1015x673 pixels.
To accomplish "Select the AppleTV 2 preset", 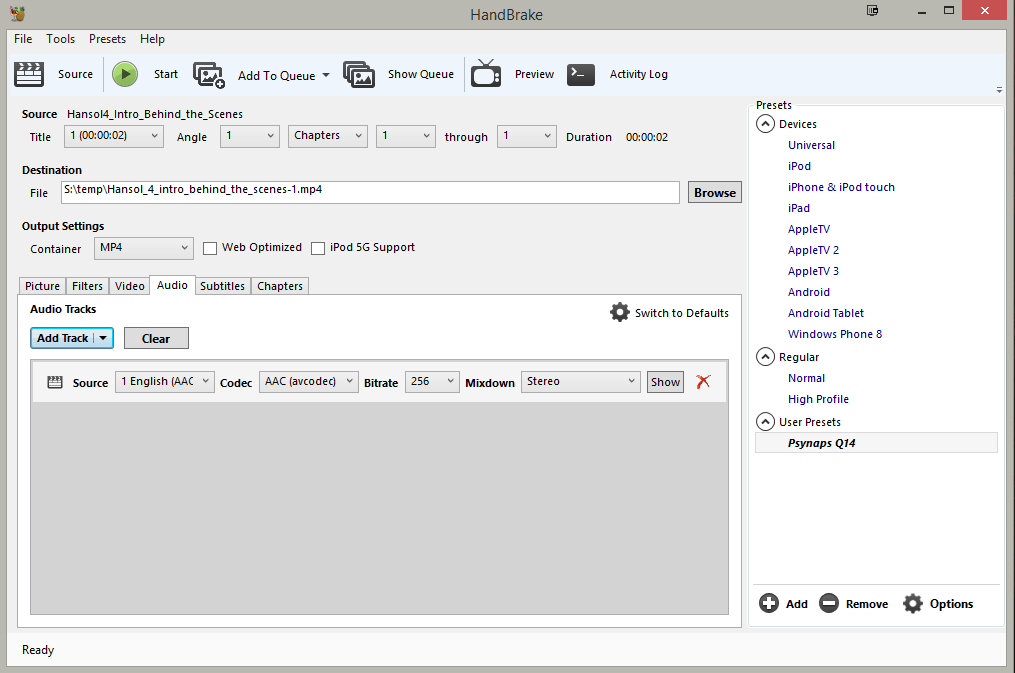I will pyautogui.click(x=813, y=250).
